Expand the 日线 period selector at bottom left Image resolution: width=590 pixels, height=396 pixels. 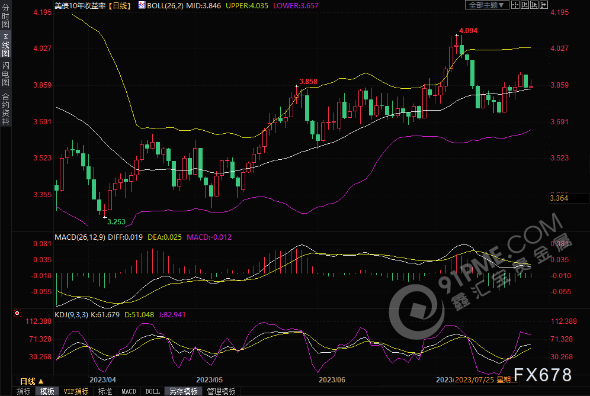tap(32, 381)
